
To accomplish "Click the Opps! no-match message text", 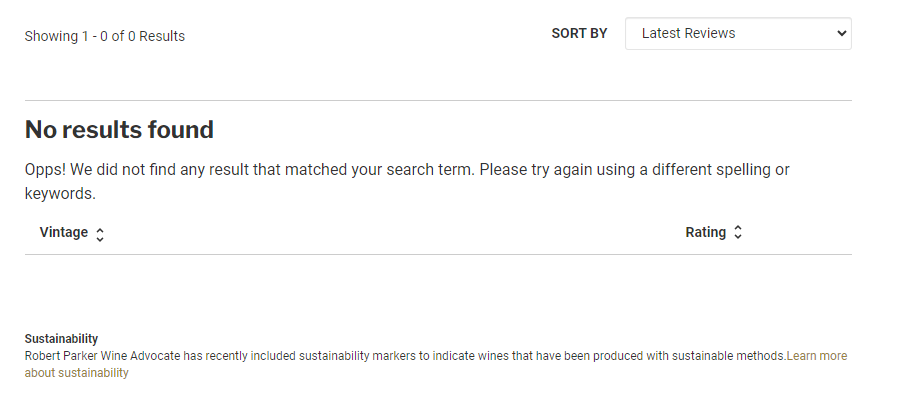I will (x=300, y=170).
